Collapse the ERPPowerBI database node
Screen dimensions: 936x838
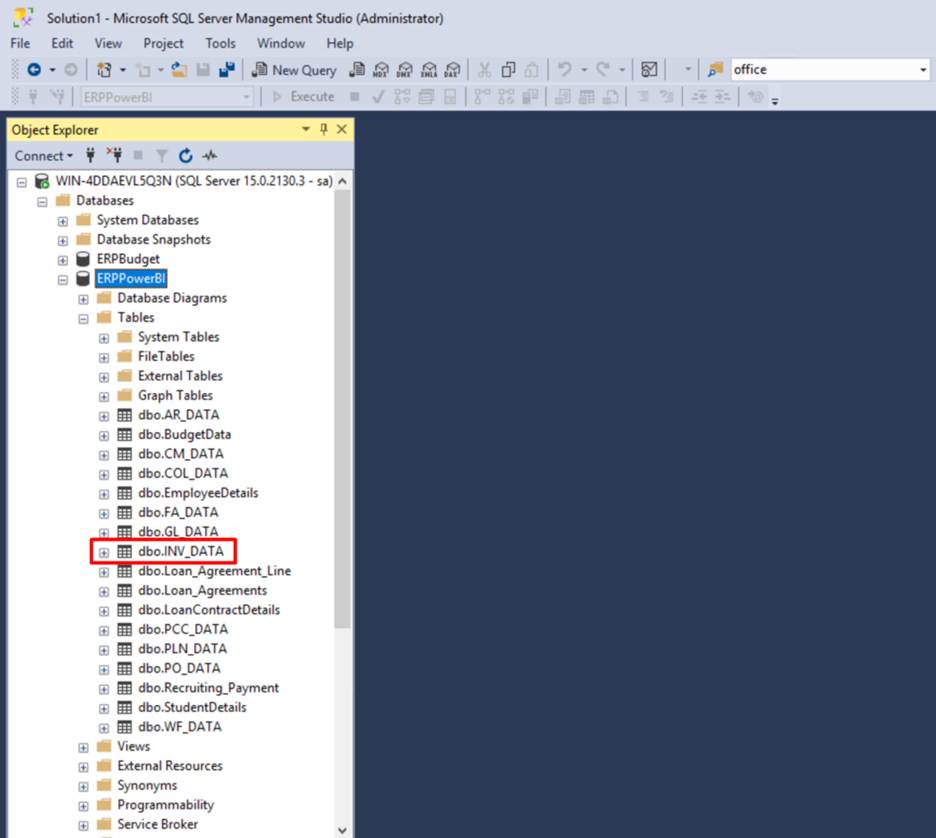[63, 280]
